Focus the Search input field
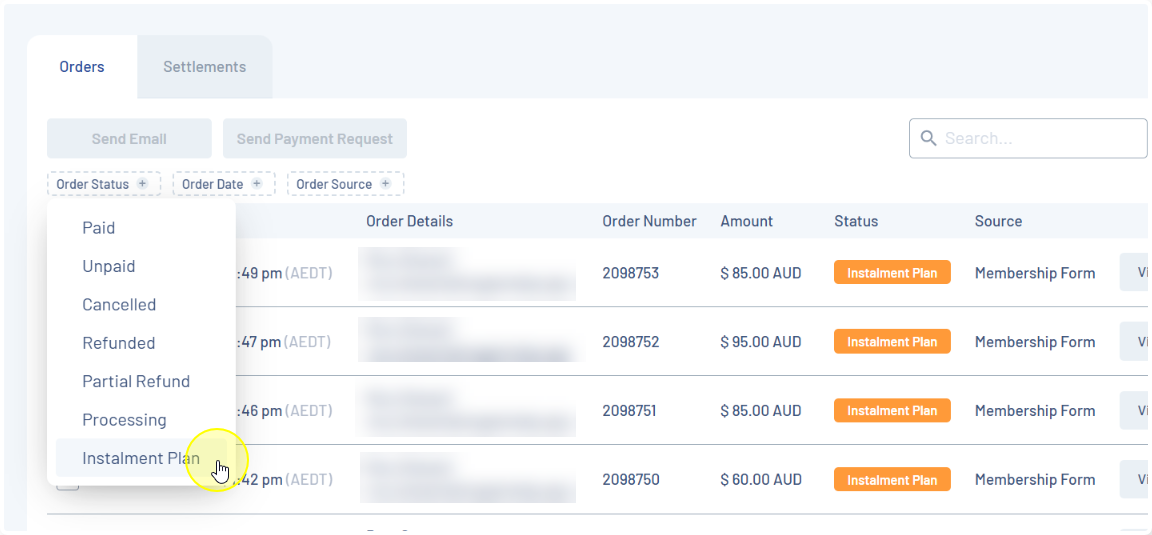1152x535 pixels. 1029,138
